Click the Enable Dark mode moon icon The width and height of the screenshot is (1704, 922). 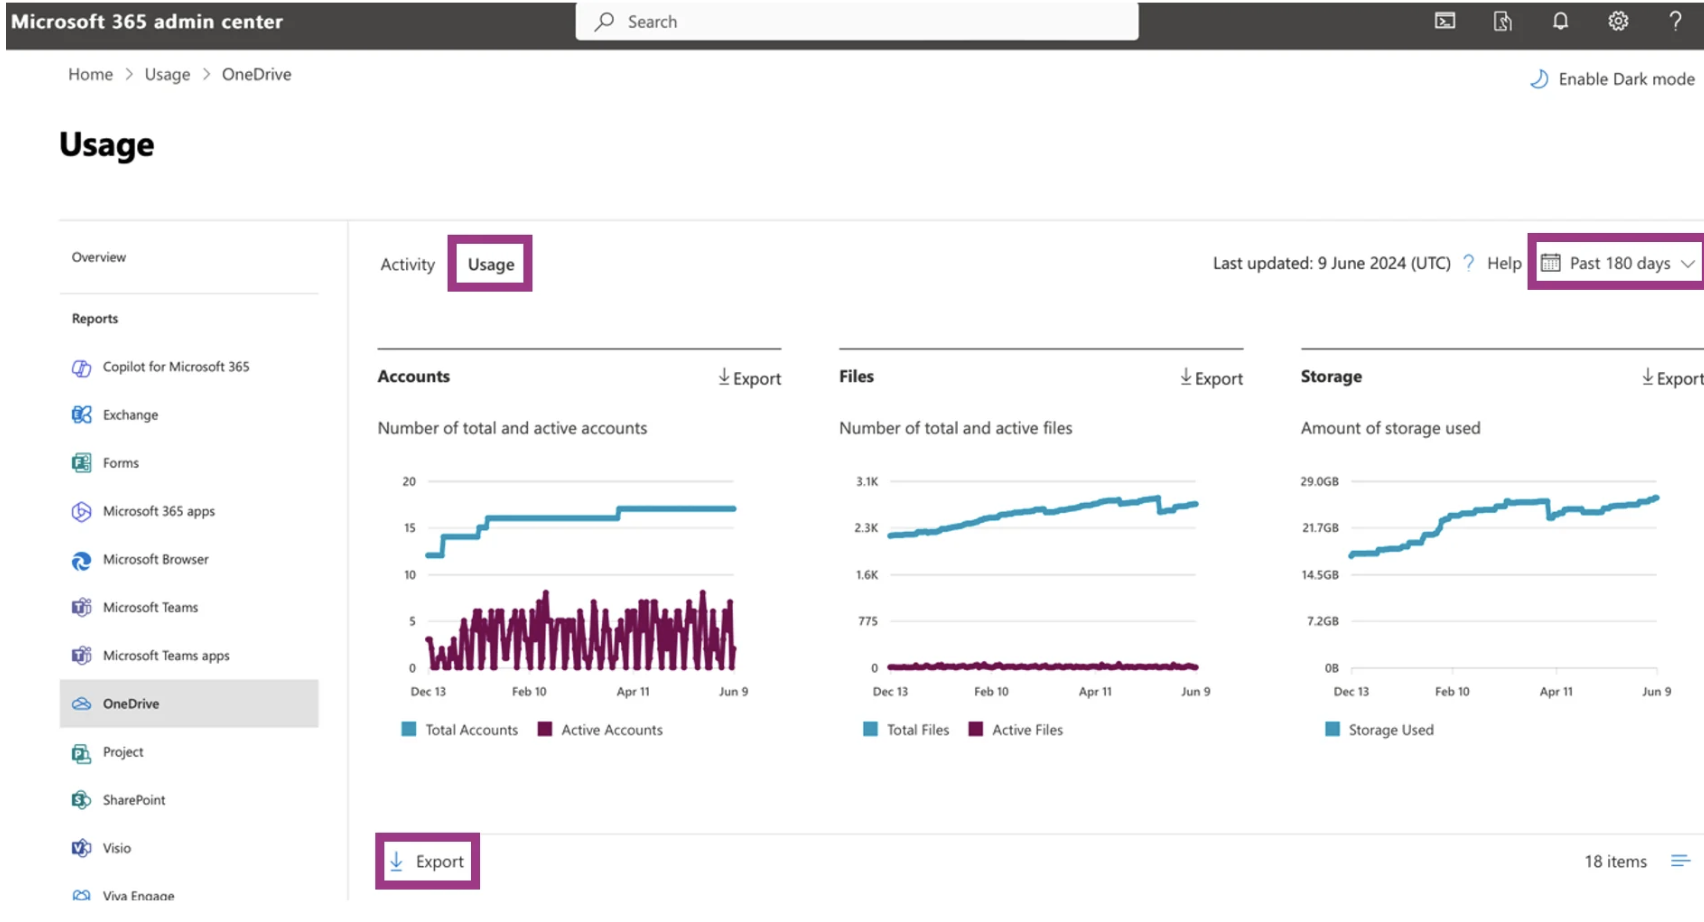pos(1539,79)
